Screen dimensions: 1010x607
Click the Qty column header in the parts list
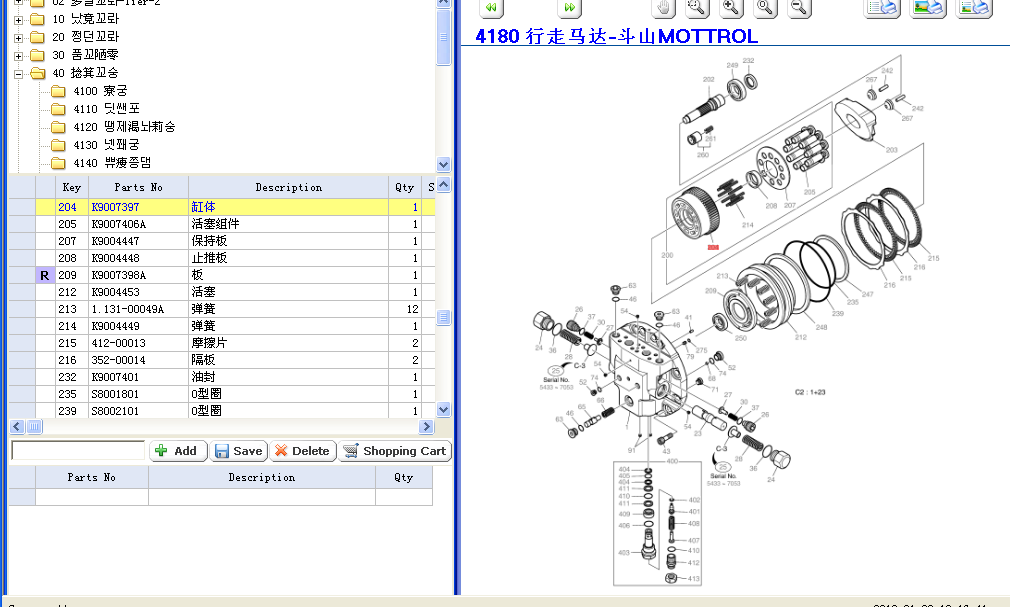(x=405, y=188)
